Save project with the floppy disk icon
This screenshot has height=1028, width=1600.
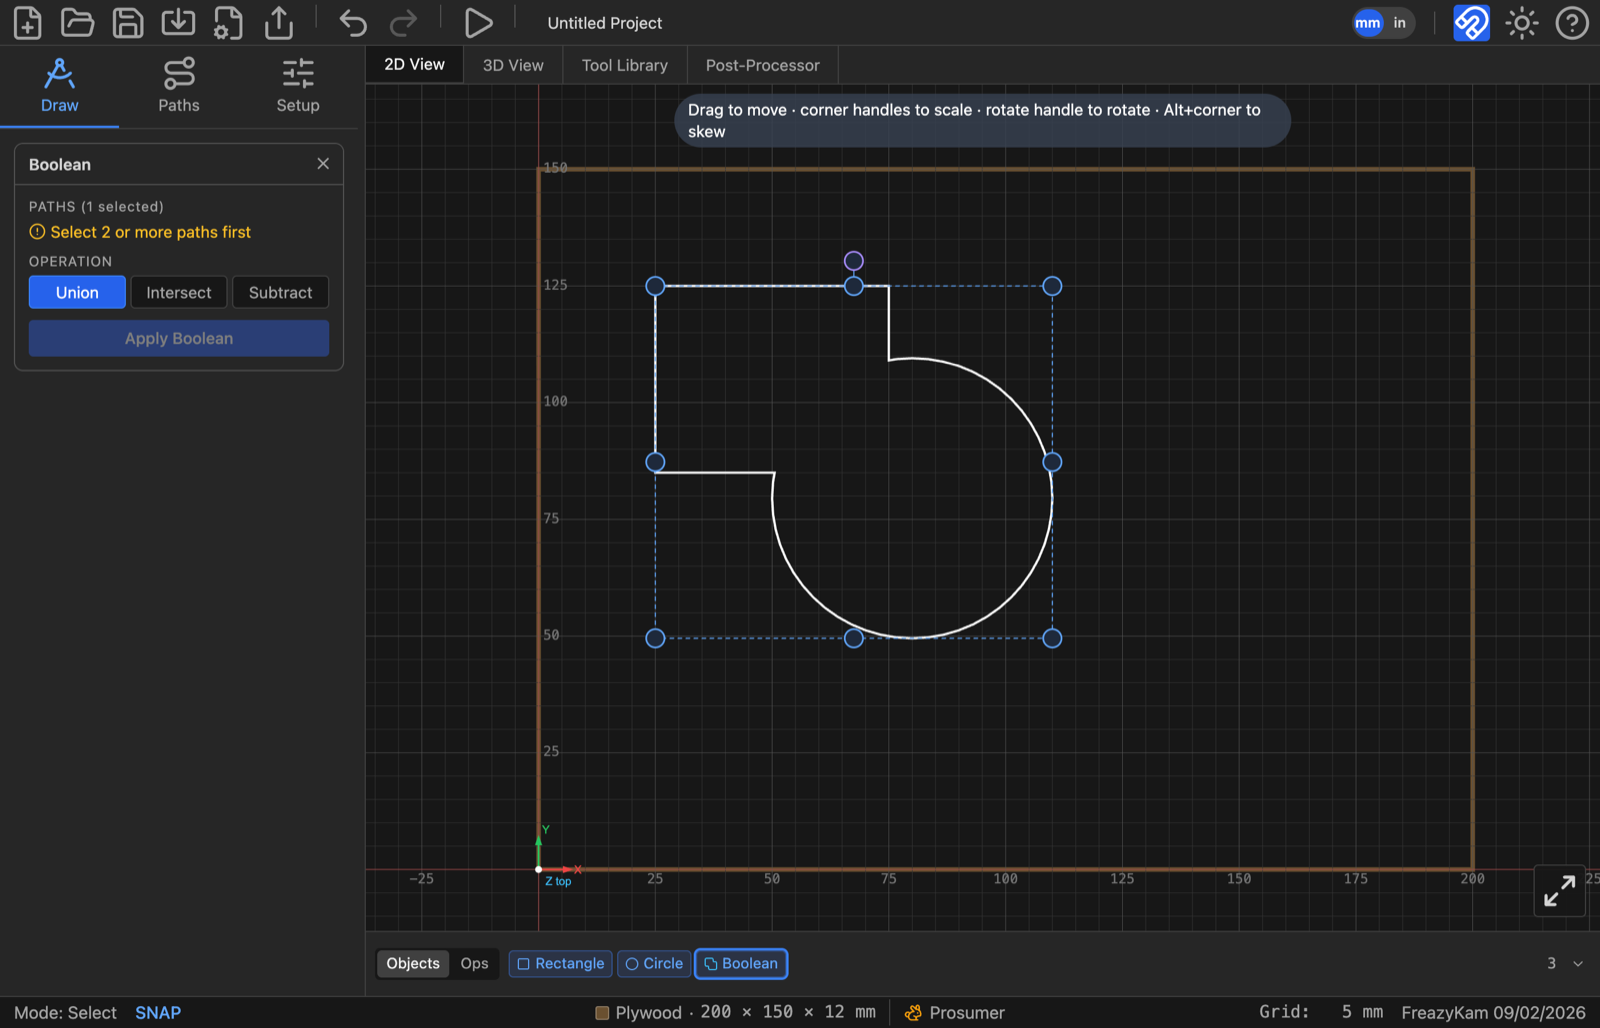click(x=128, y=22)
